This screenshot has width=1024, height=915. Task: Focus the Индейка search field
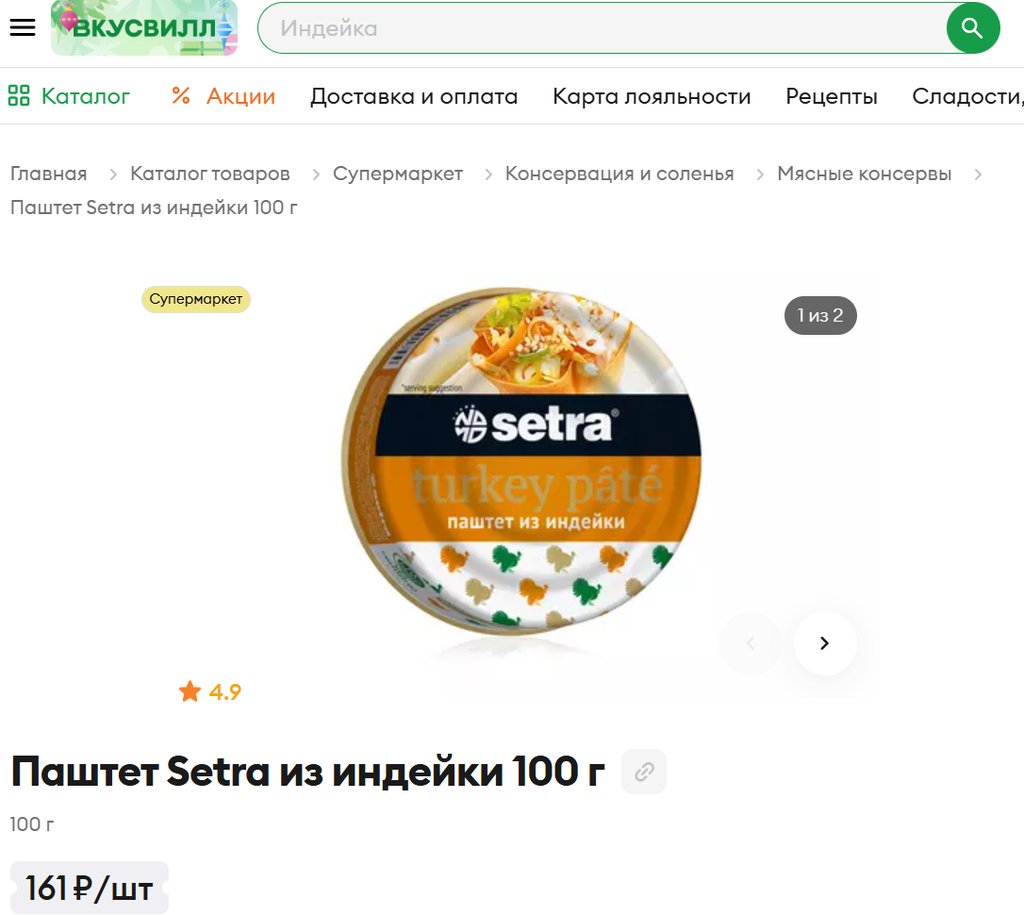[601, 28]
